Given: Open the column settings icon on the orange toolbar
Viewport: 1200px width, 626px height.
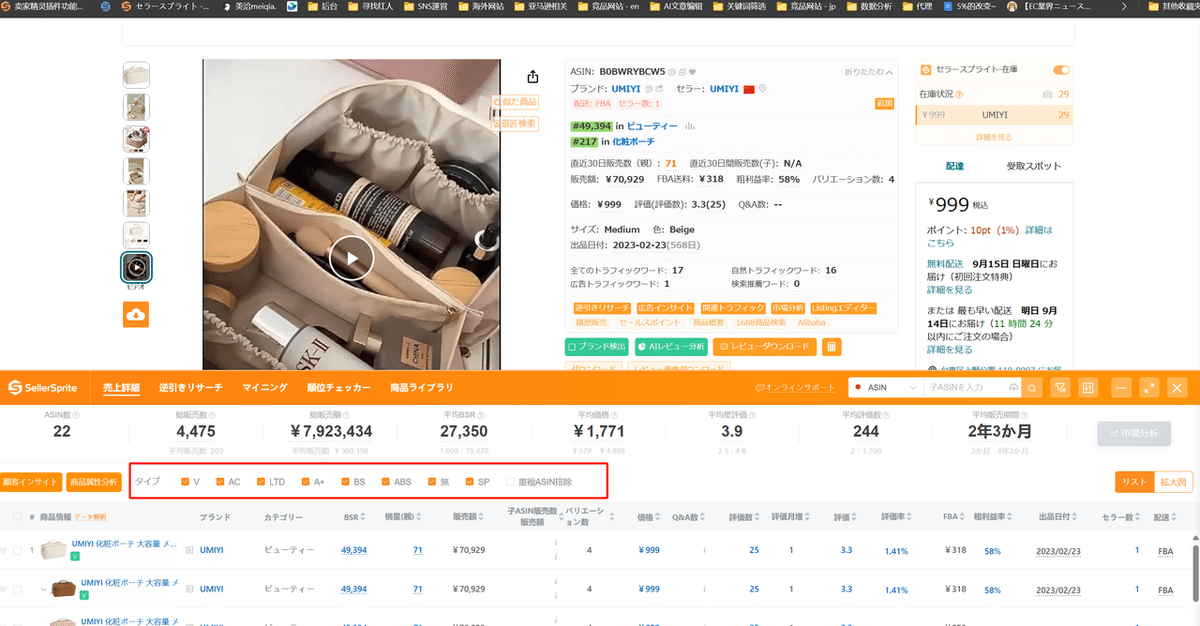Looking at the screenshot, I should point(1087,387).
